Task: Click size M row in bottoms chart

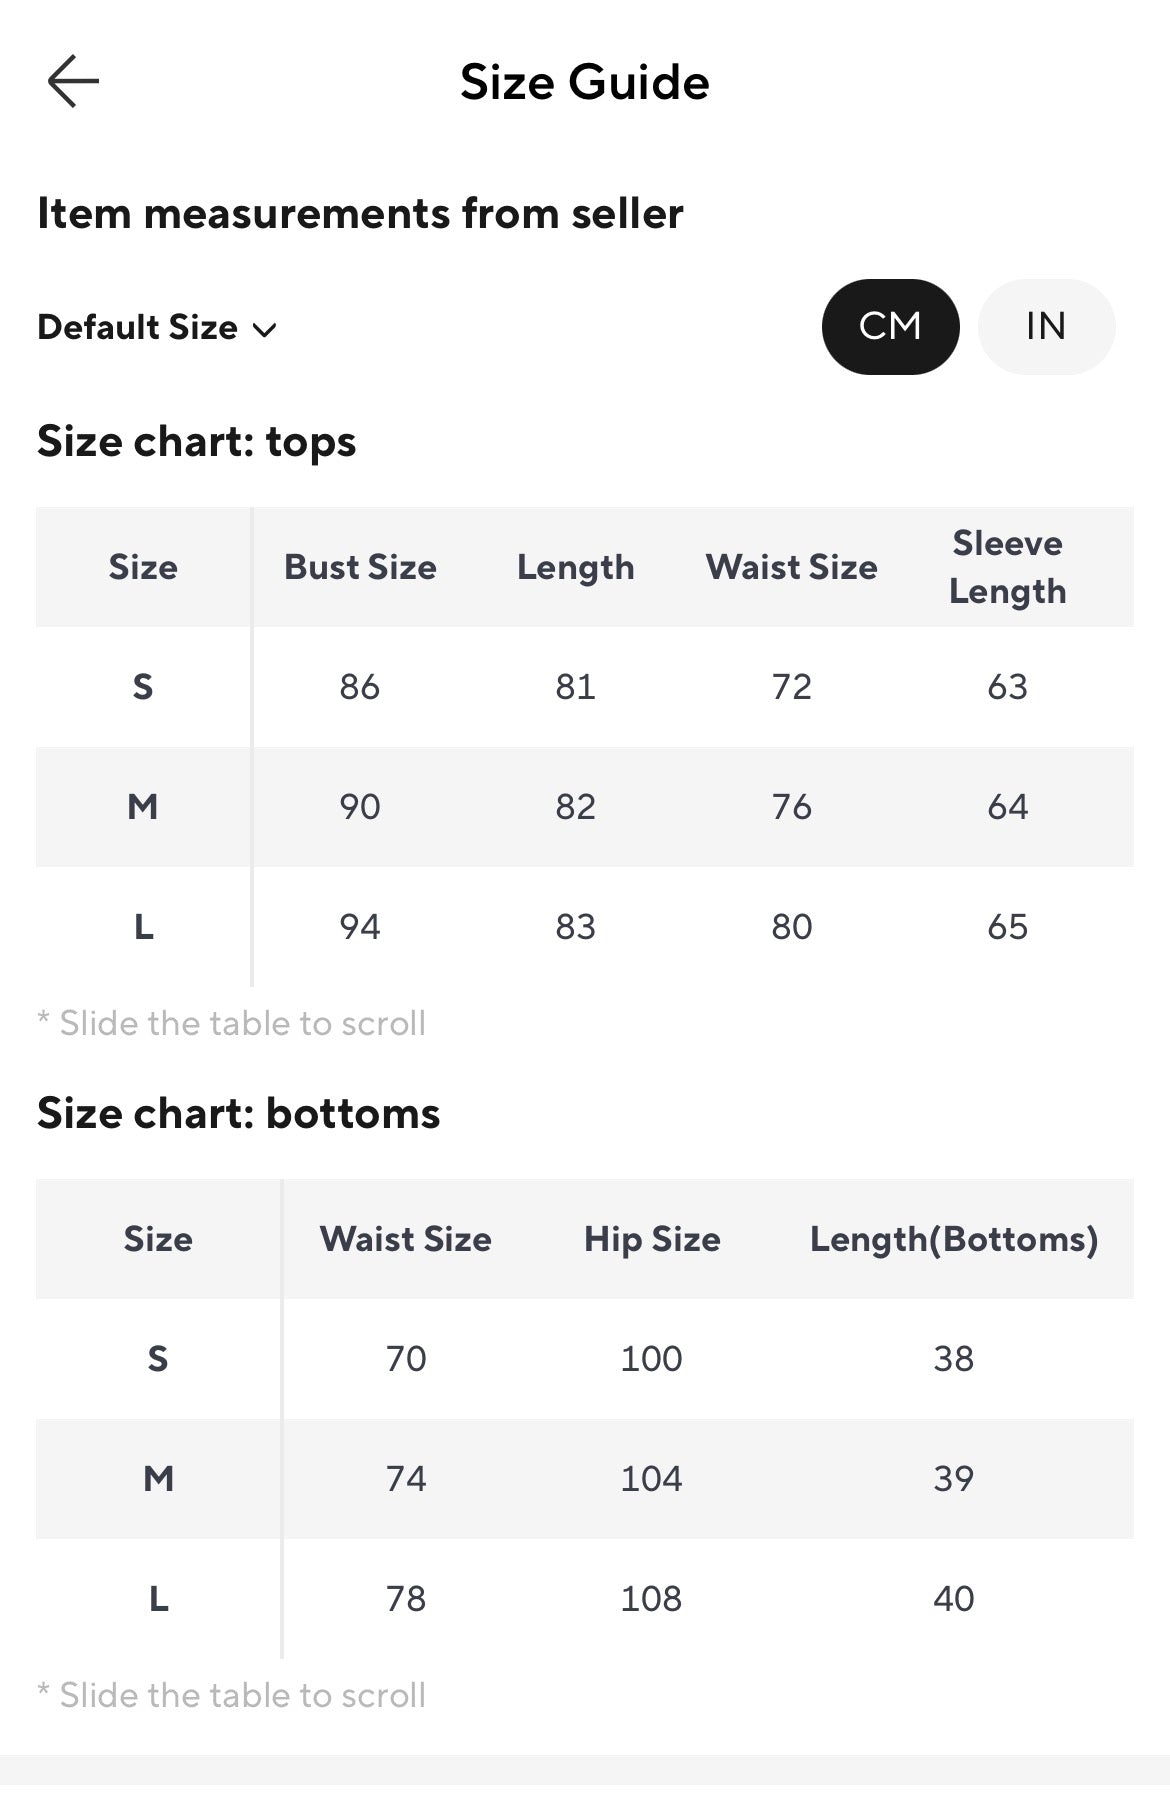Action: (x=585, y=1479)
